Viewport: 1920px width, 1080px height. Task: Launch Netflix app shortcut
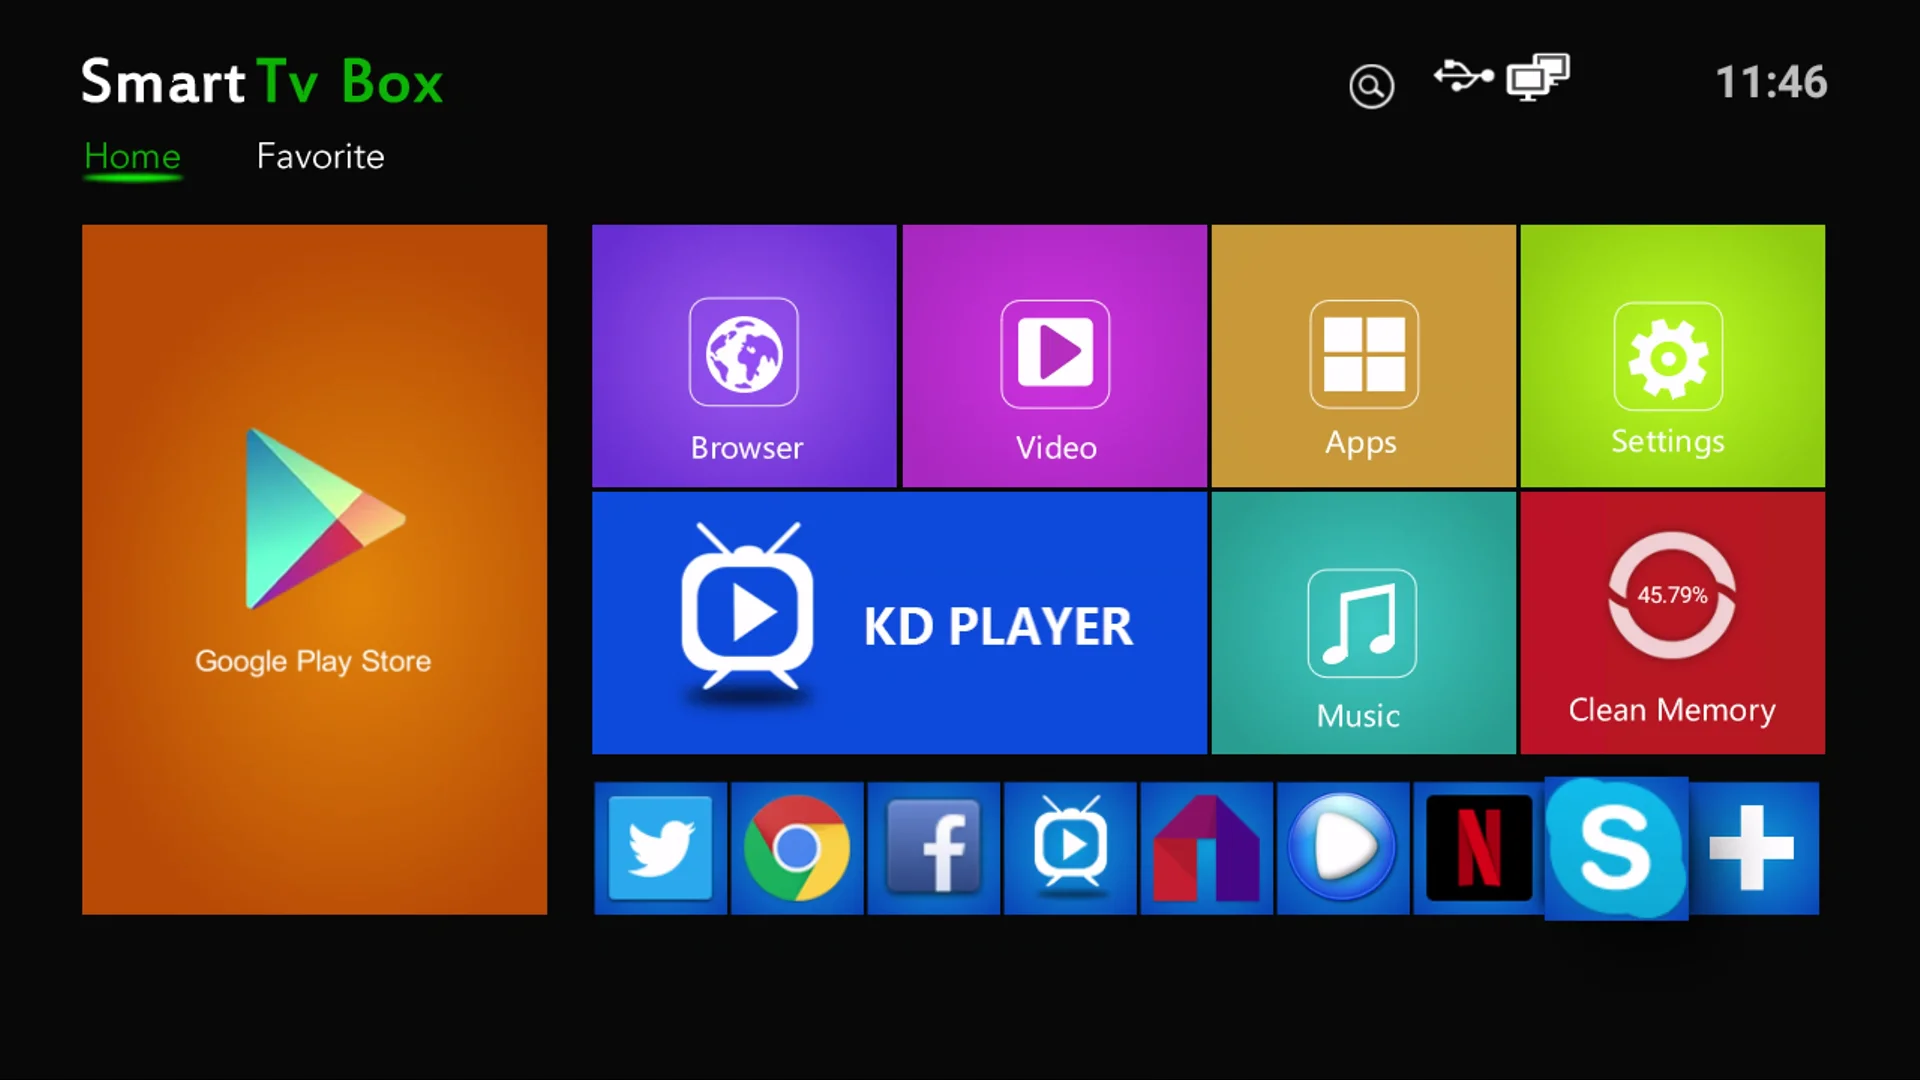pyautogui.click(x=1479, y=848)
